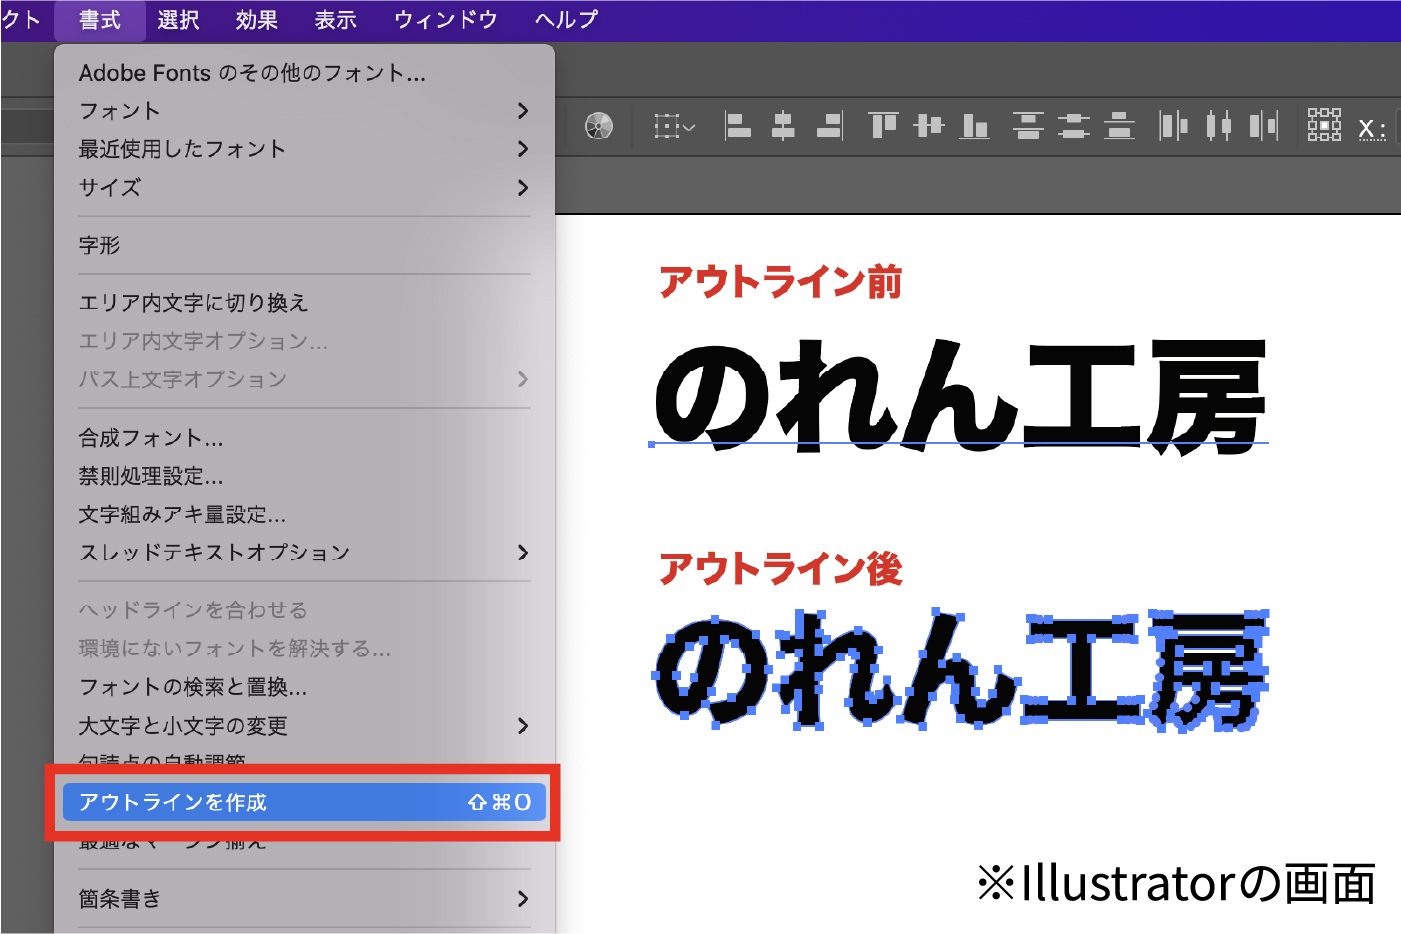This screenshot has height=934, width=1401.
Task: Click Vertical Distribute Bottom icon
Action: (1120, 126)
